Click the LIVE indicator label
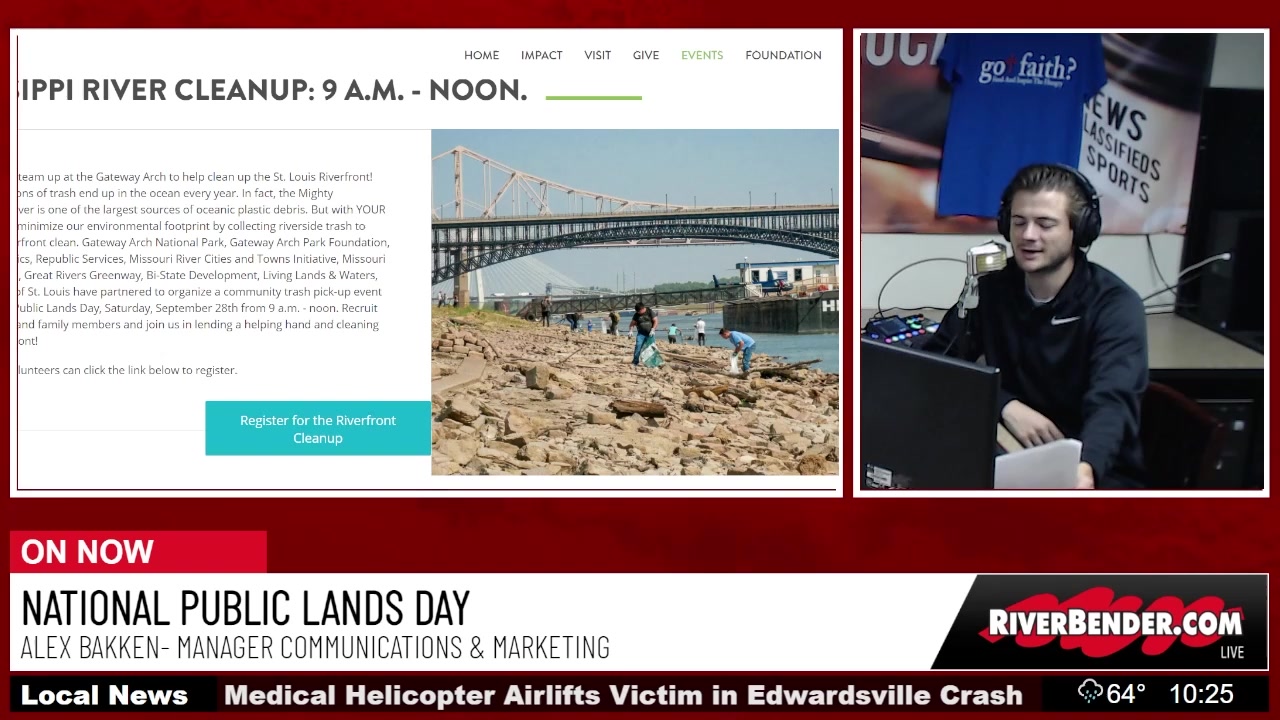Image resolution: width=1280 pixels, height=720 pixels. (x=1232, y=653)
